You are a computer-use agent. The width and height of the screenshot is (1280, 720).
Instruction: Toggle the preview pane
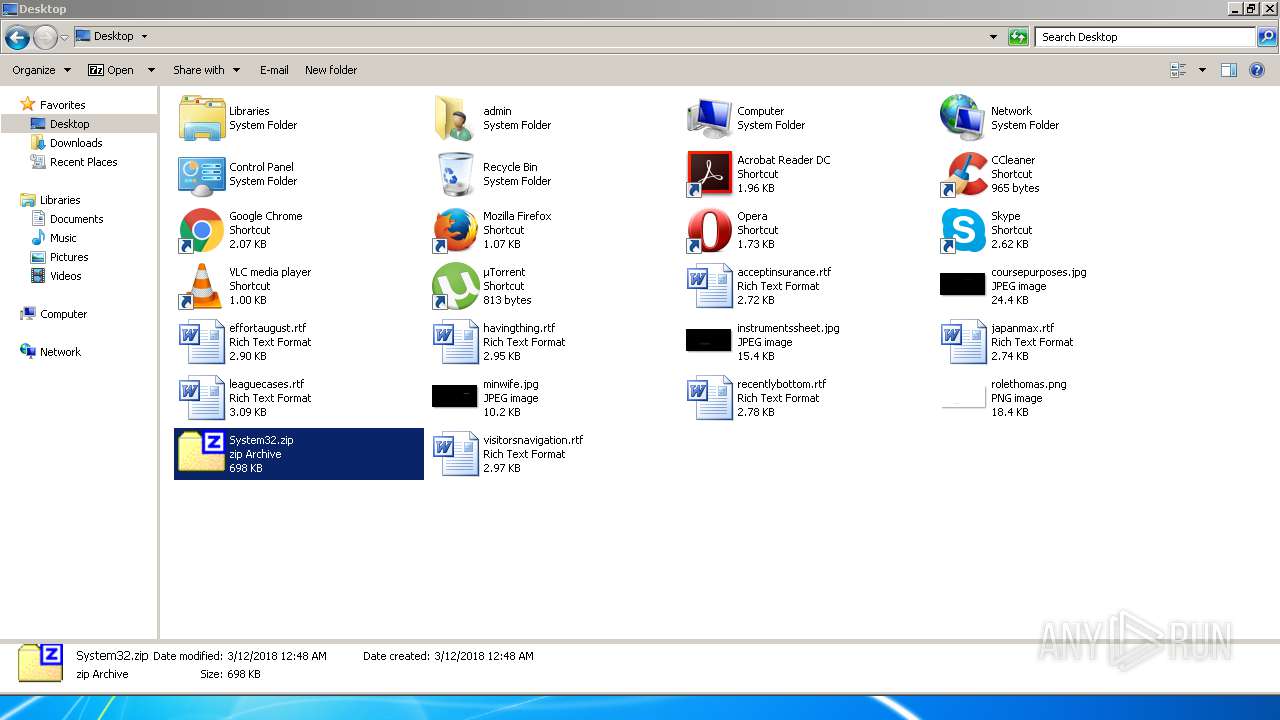tap(1229, 70)
